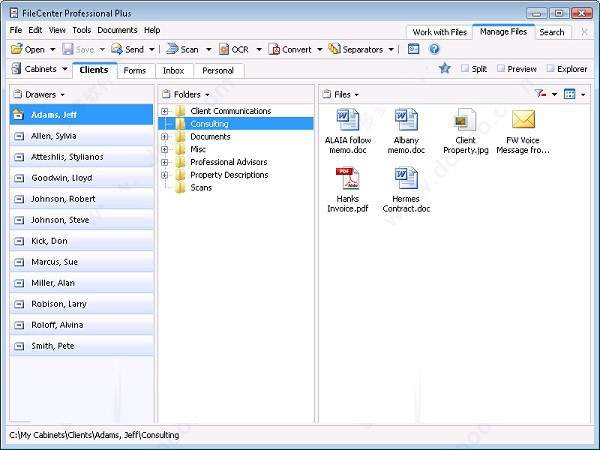
Task: Click the Convert toolbar icon
Action: tap(274, 49)
